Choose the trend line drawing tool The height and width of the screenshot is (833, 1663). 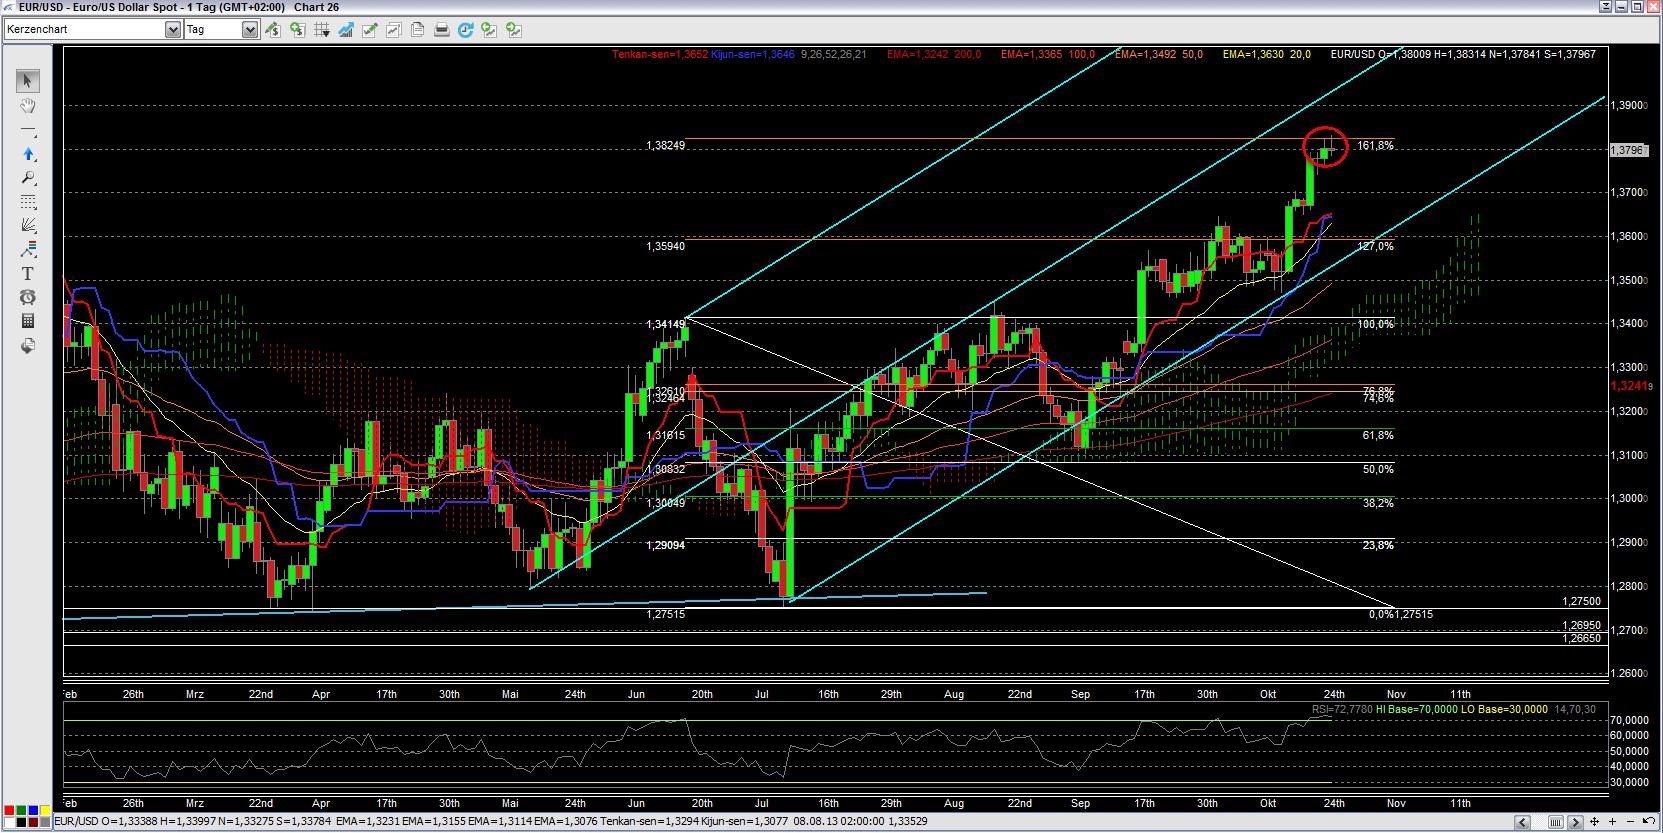coord(28,131)
